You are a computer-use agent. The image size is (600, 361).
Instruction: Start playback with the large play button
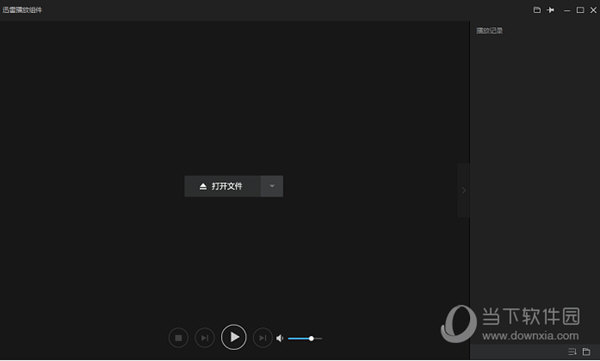[x=234, y=337]
